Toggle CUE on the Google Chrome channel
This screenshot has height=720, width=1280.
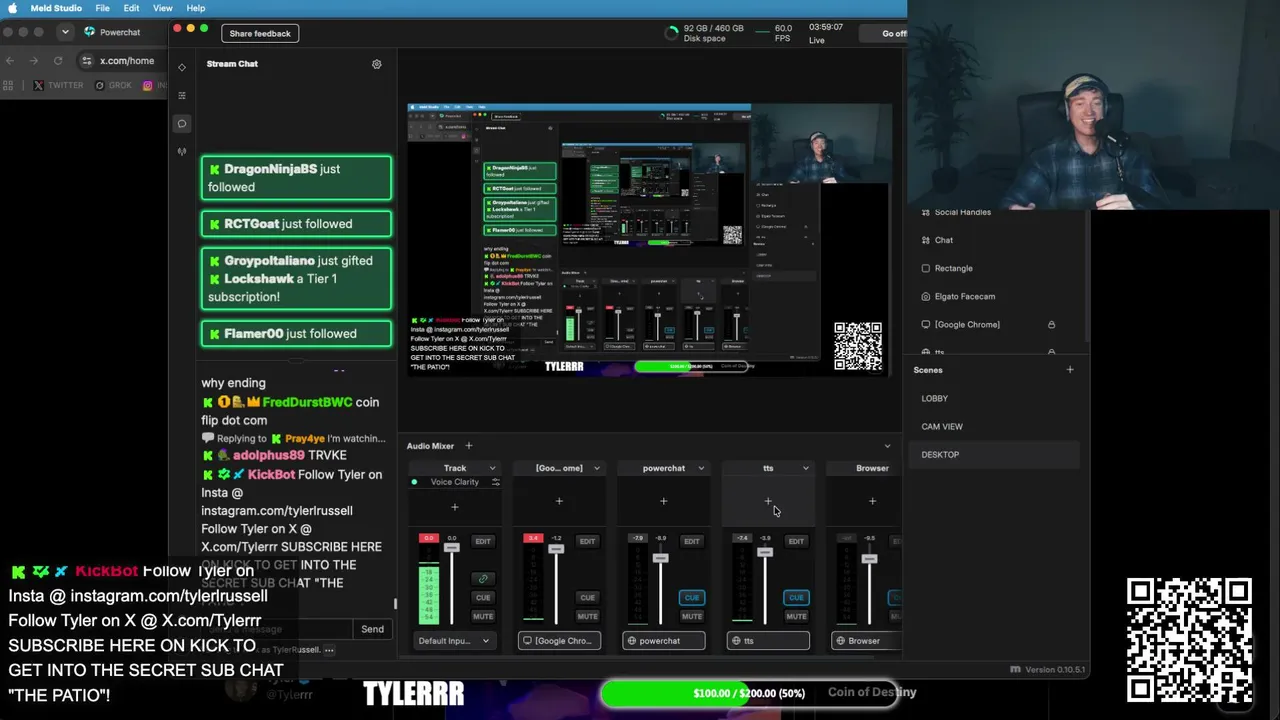(x=587, y=598)
